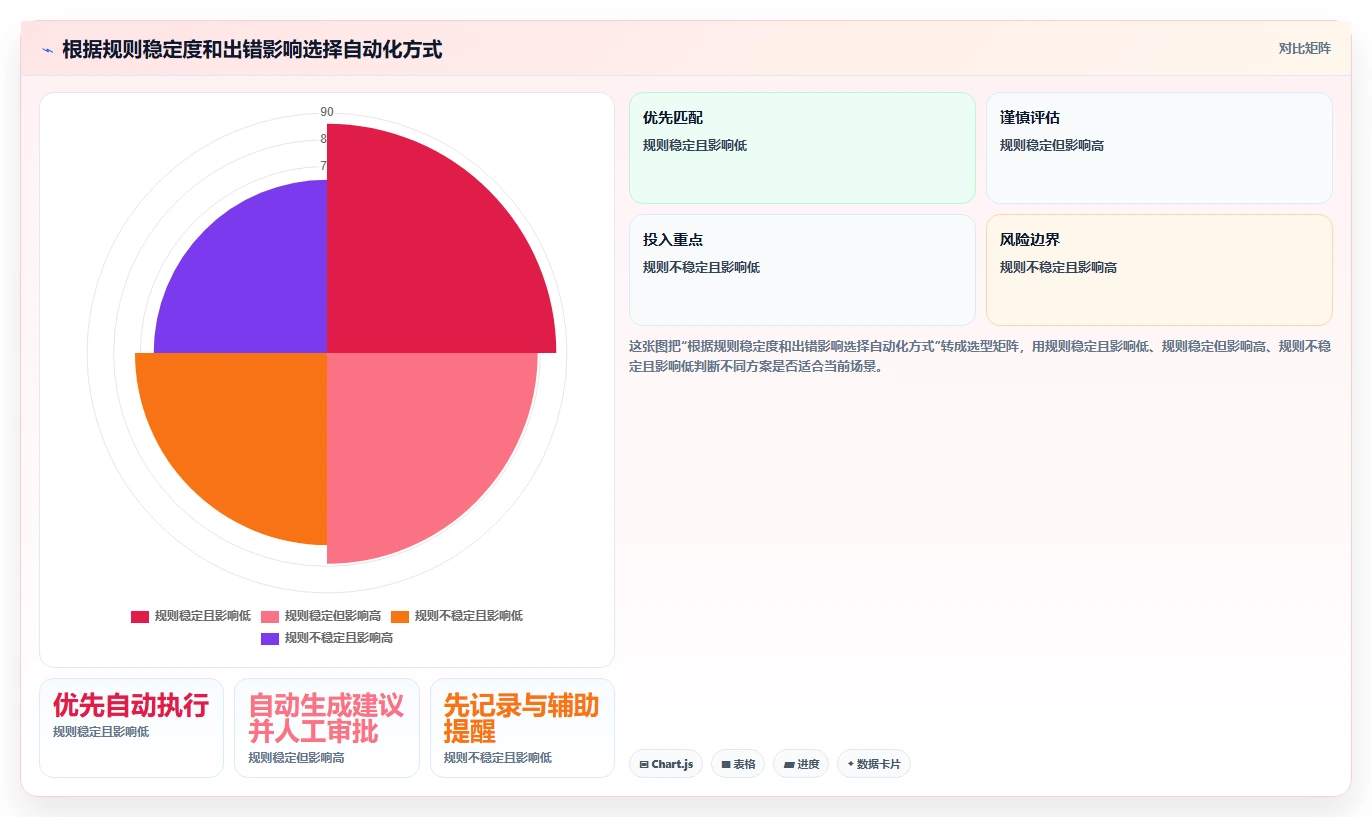This screenshot has height=817, width=1372.
Task: Click the description paragraph starting with 这张图把
Action: point(980,356)
